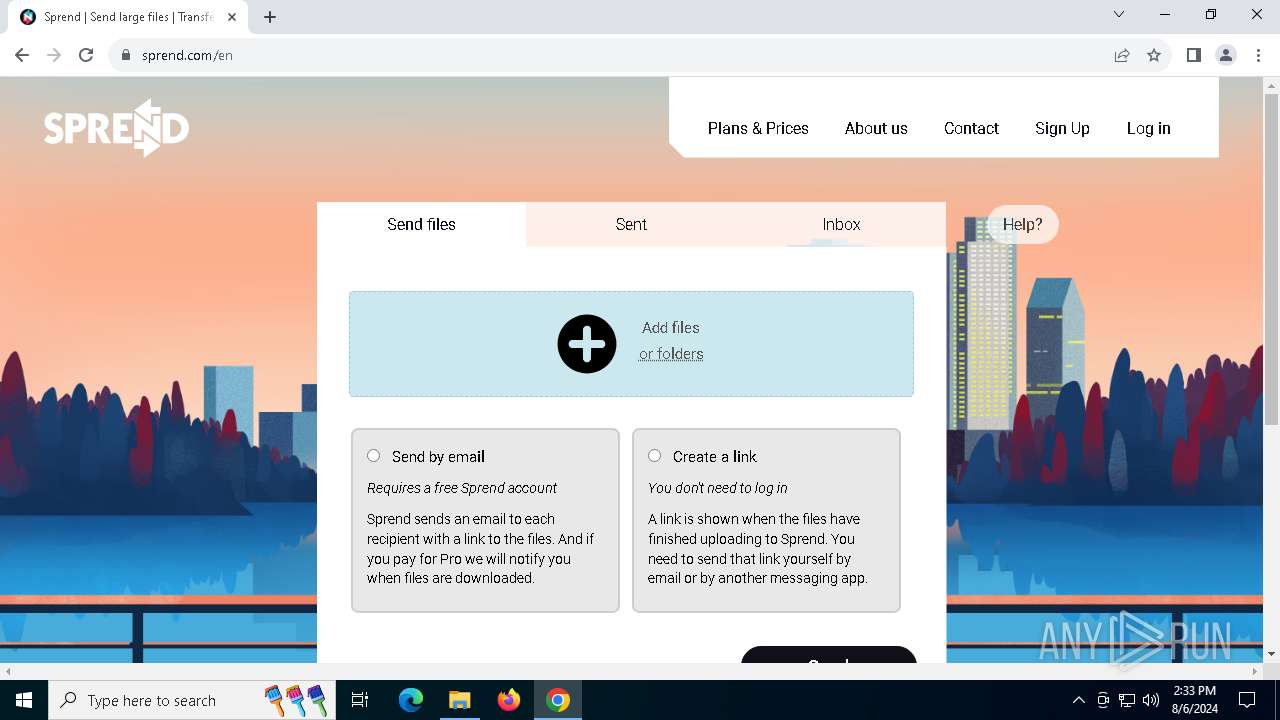Open the Chrome three-dot menu
This screenshot has width=1280, height=720.
coord(1258,55)
